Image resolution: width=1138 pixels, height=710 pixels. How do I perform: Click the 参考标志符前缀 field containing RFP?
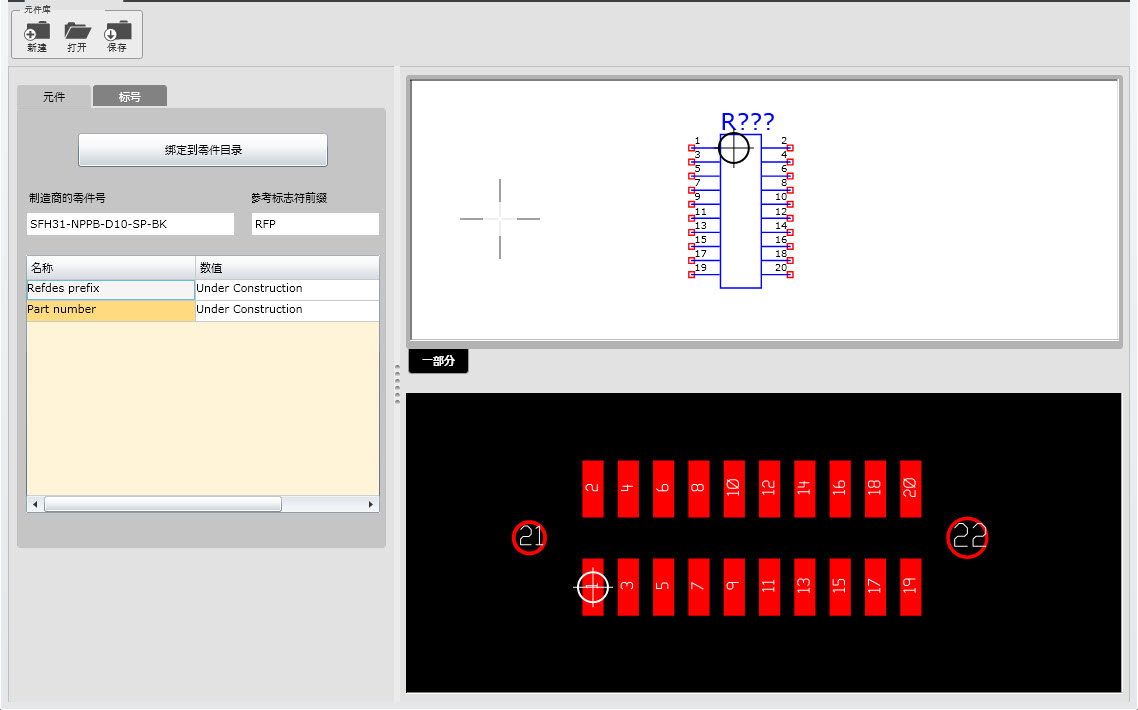[x=315, y=224]
